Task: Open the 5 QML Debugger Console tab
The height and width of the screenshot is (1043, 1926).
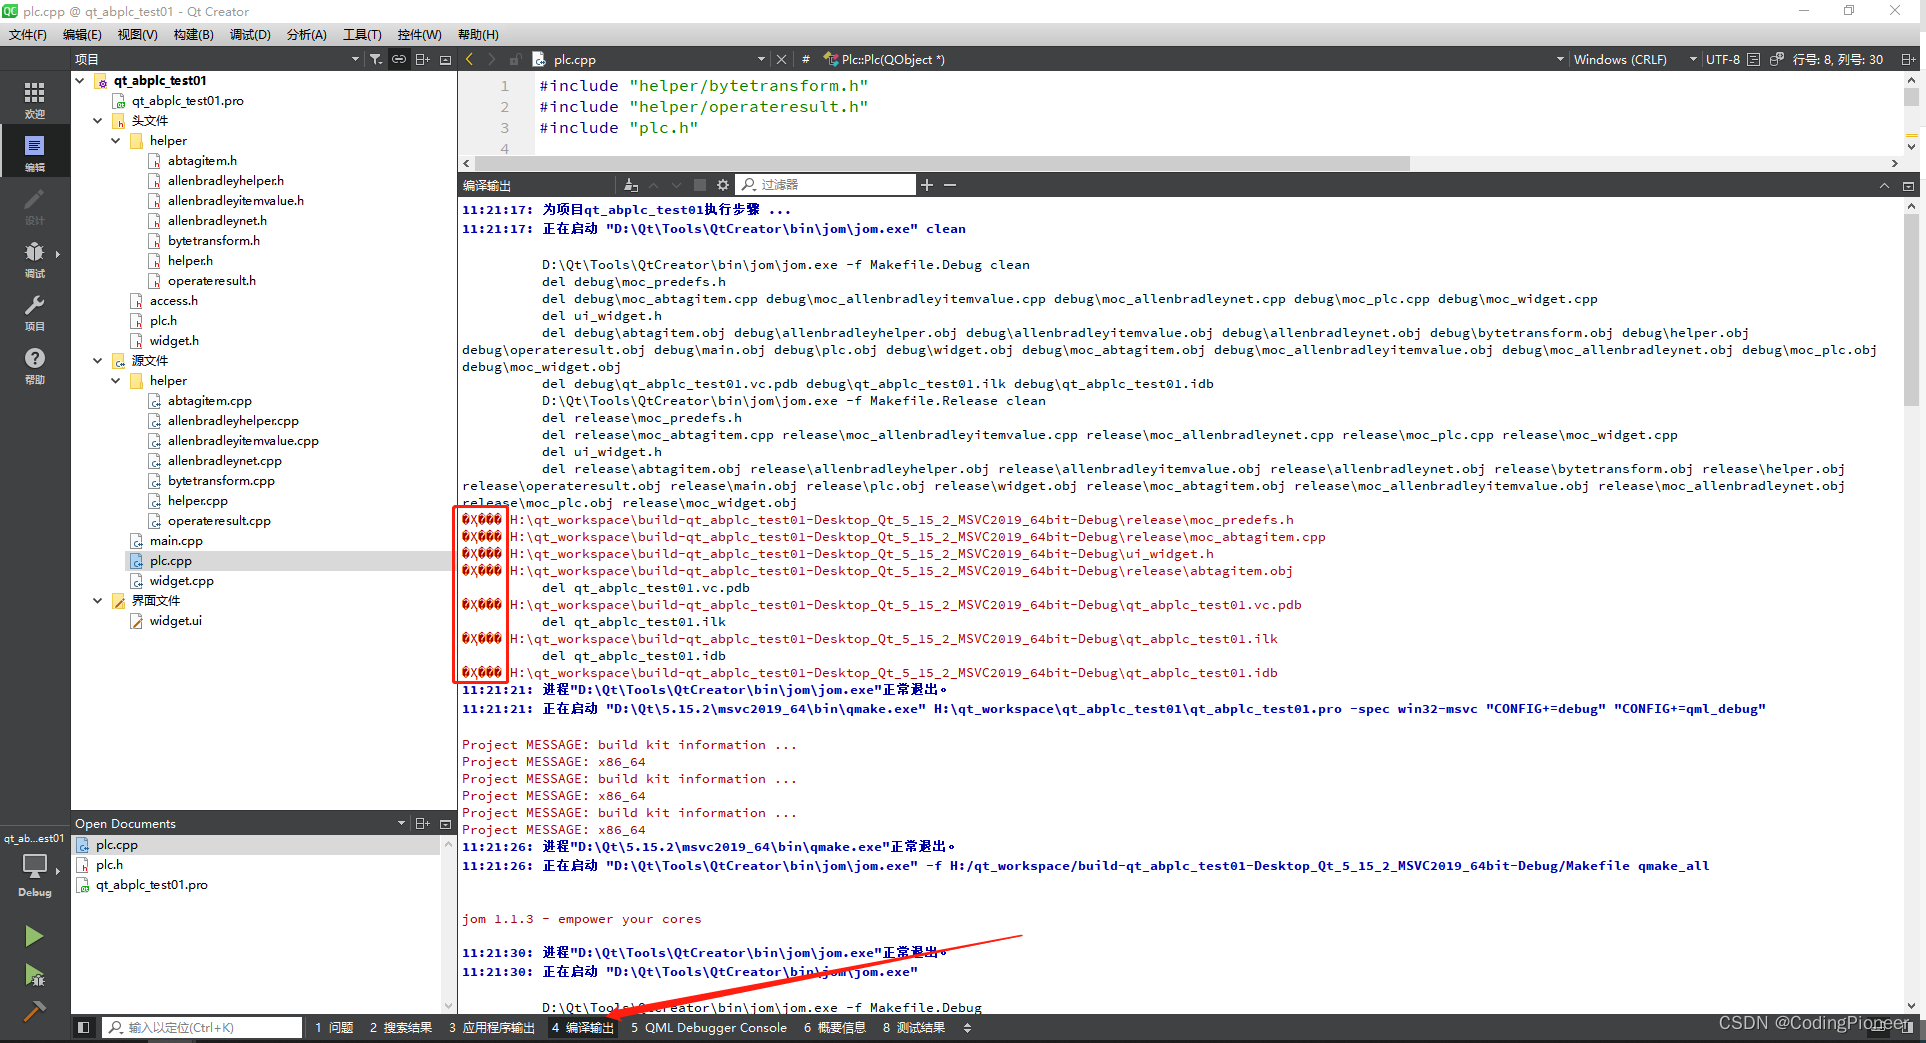Action: click(709, 1028)
